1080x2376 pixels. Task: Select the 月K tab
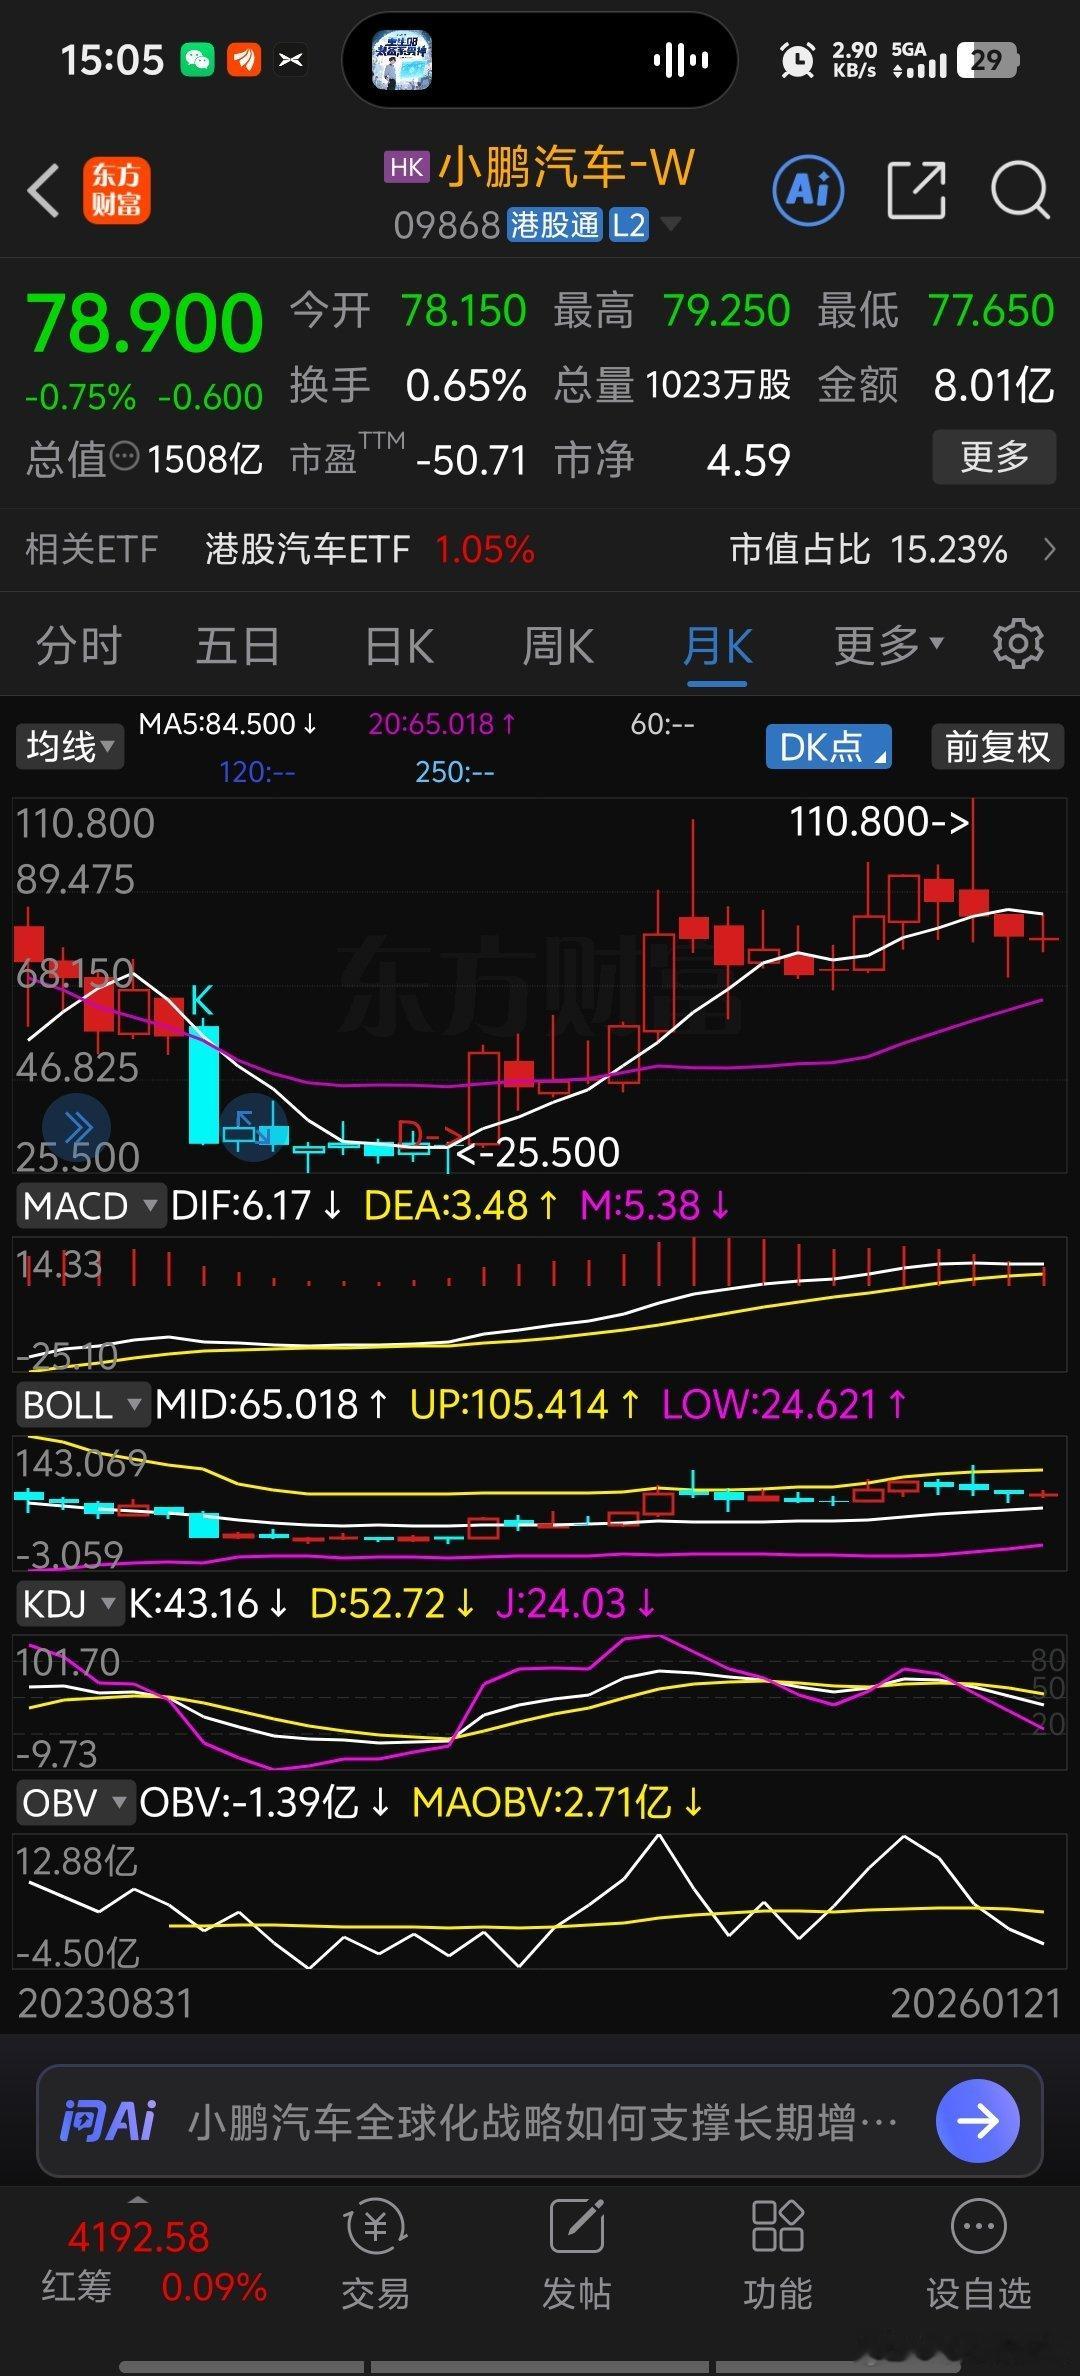pos(717,647)
